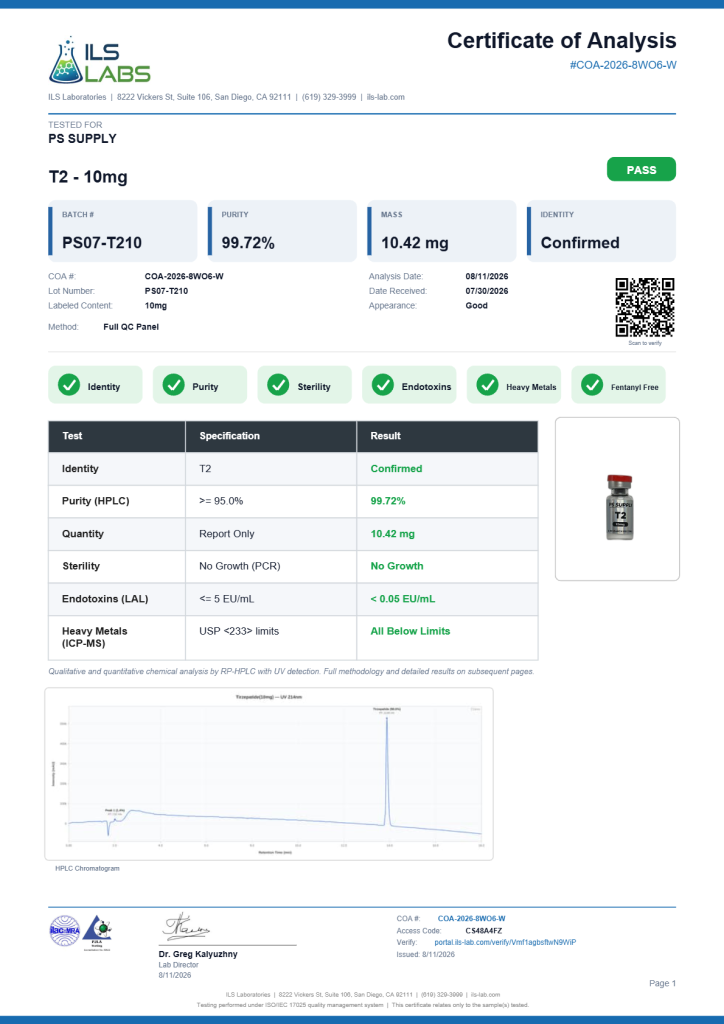Click the Report Only specification cell
724x1024 pixels.
tap(271, 534)
